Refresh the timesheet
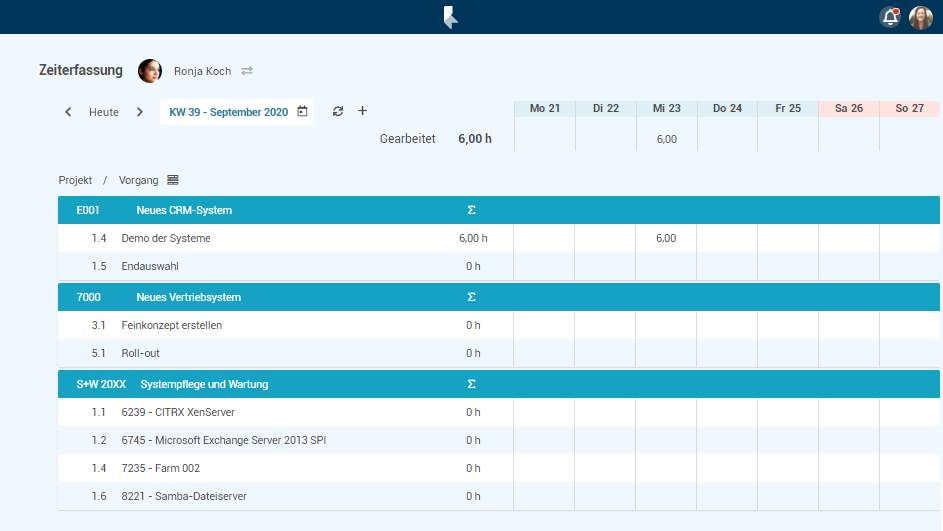Viewport: 943px width, 531px height. pos(338,111)
